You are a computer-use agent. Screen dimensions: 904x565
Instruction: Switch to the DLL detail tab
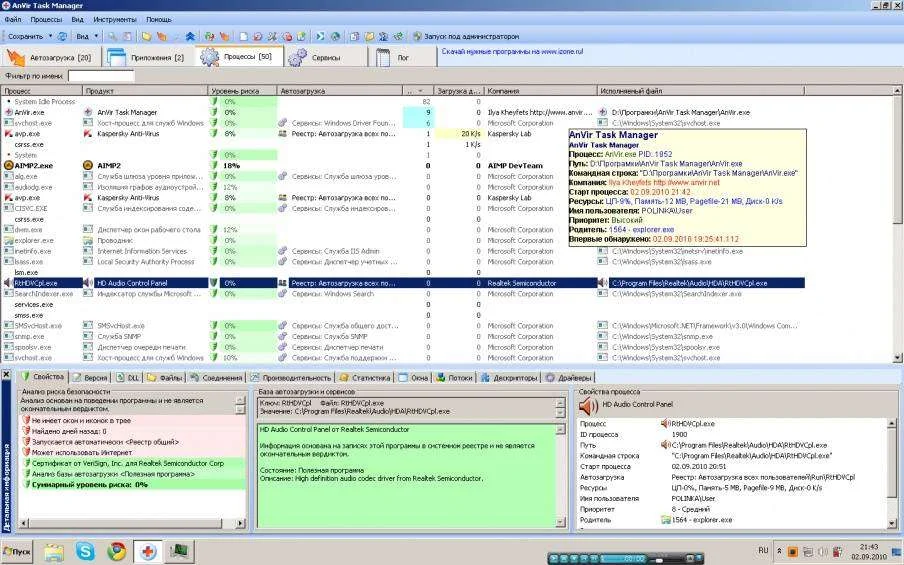pos(128,378)
